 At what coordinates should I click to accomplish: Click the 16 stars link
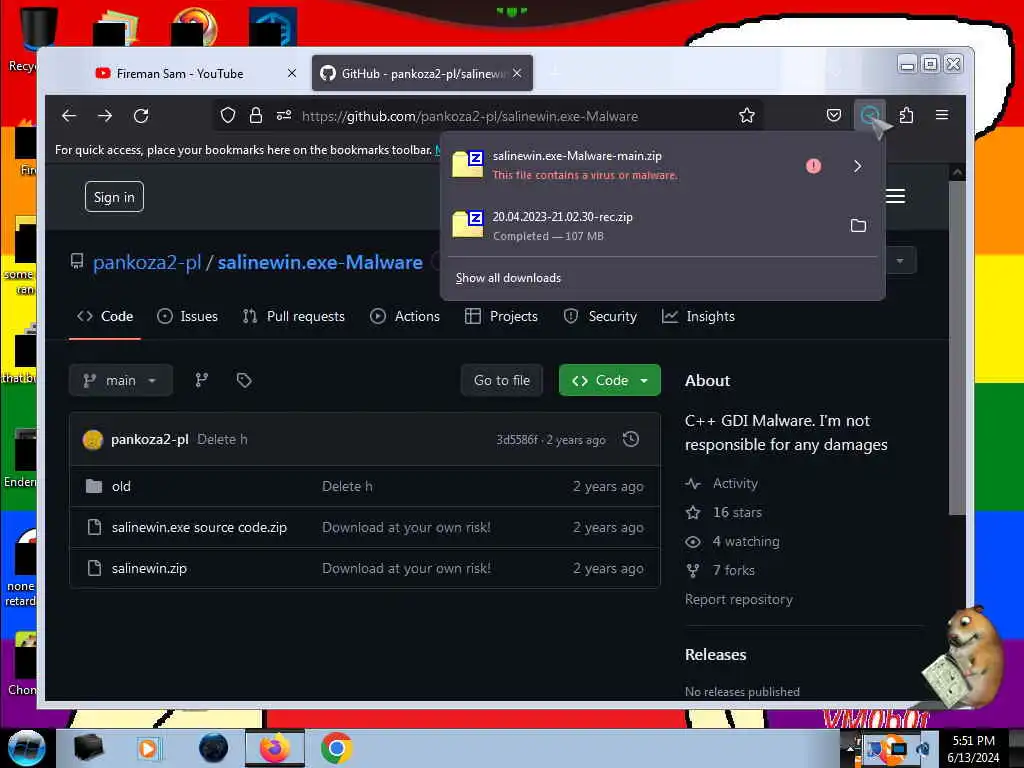point(737,513)
